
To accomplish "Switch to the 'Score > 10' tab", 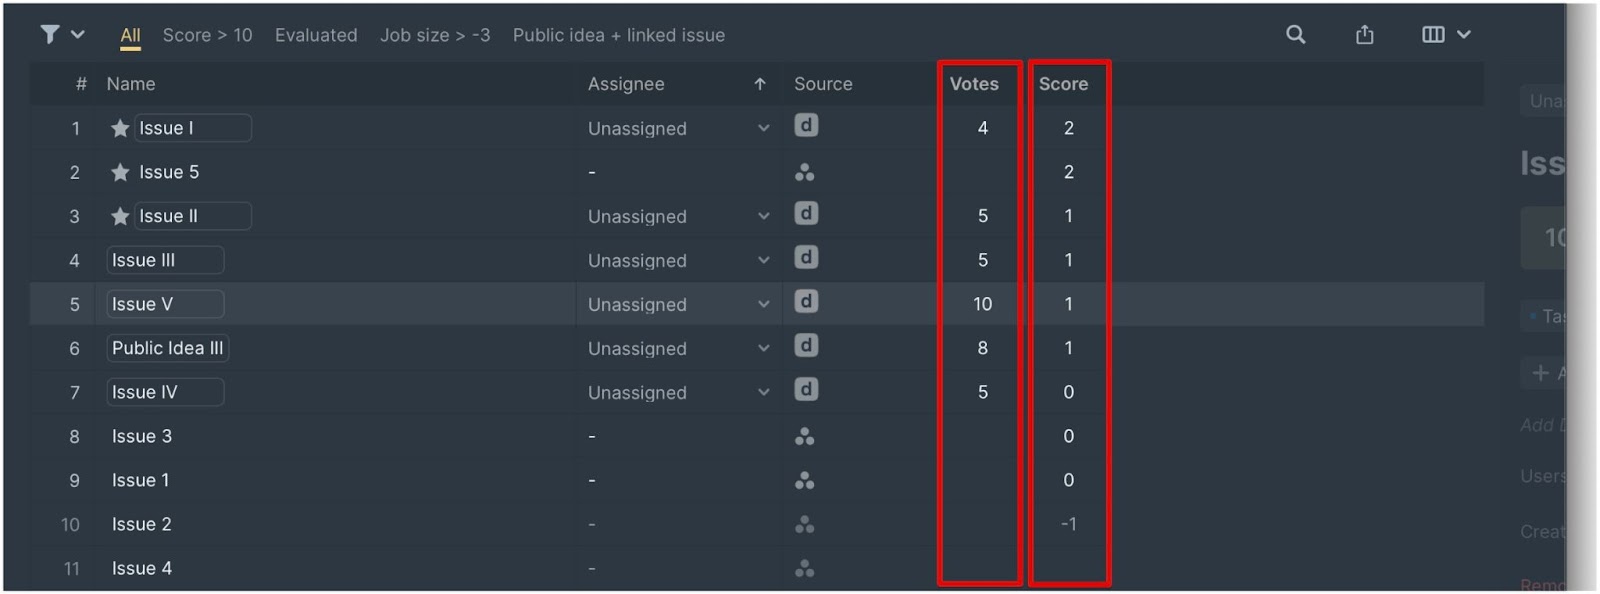I will pos(207,35).
